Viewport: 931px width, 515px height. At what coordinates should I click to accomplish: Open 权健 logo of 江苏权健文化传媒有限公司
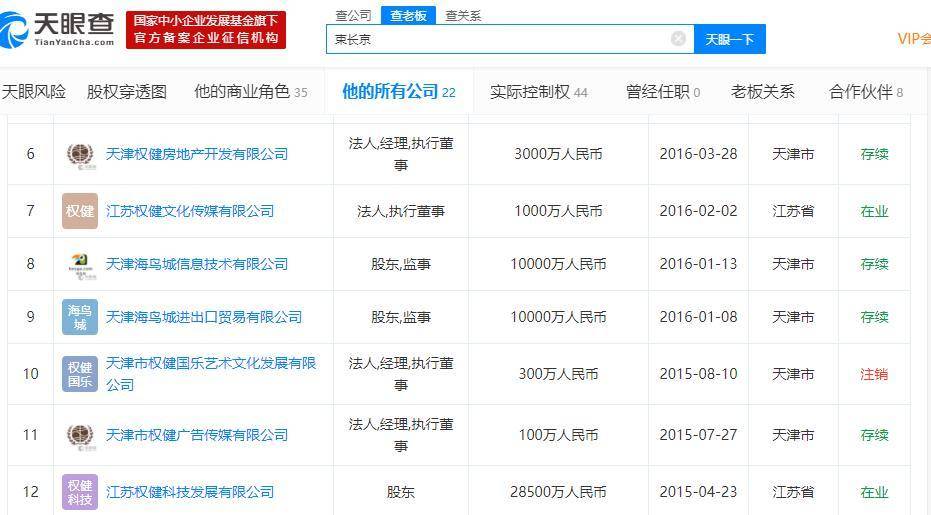click(80, 211)
